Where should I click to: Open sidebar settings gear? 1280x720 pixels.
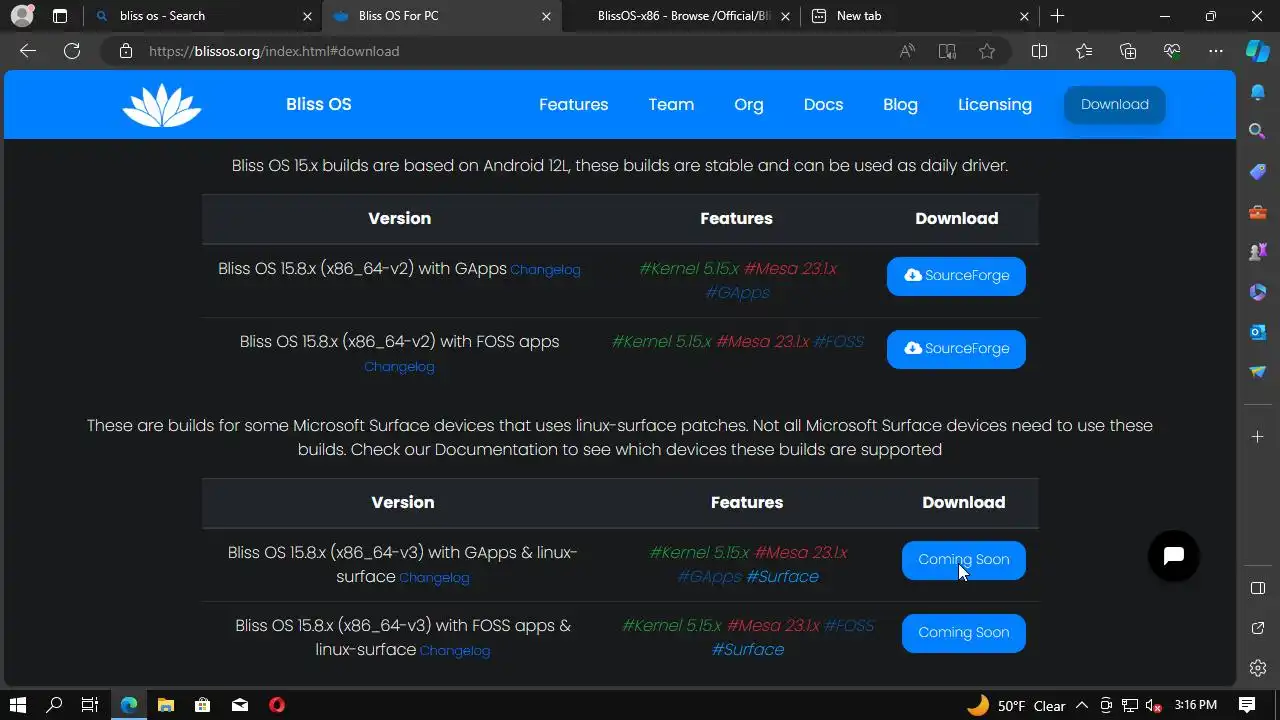1258,668
